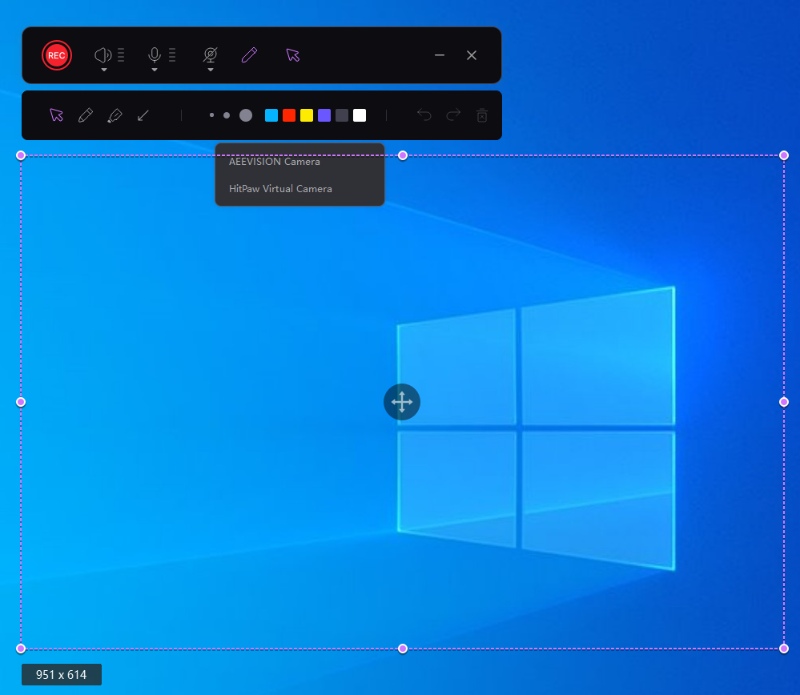Expand the webcam selection dropdown arrow
Screen dimensions: 800x695
point(210,70)
